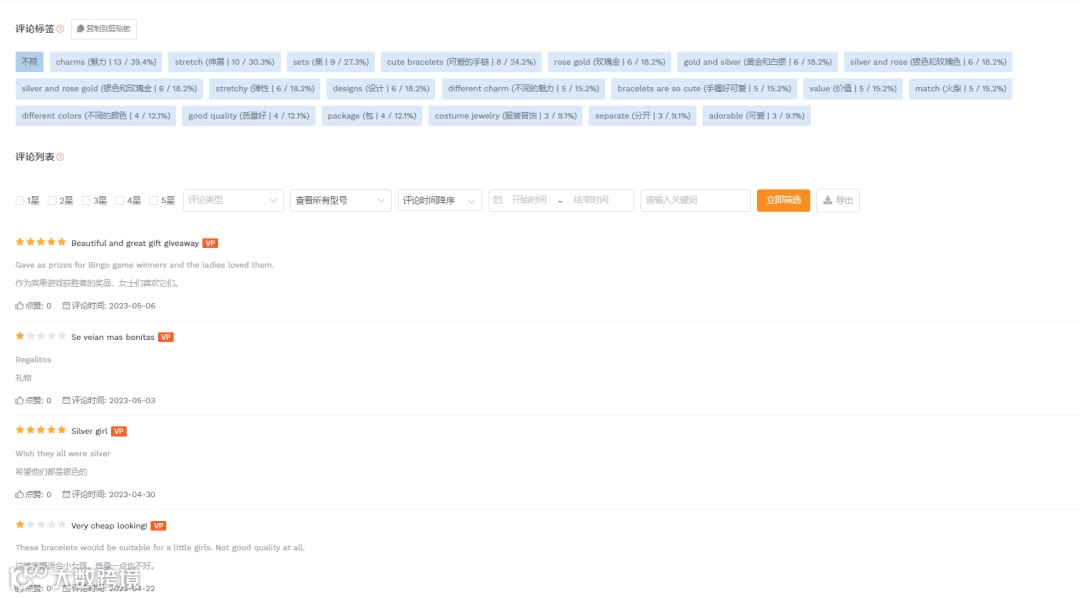This screenshot has width=1080, height=598.
Task: Open the 评论类型 dropdown
Action: 233,200
